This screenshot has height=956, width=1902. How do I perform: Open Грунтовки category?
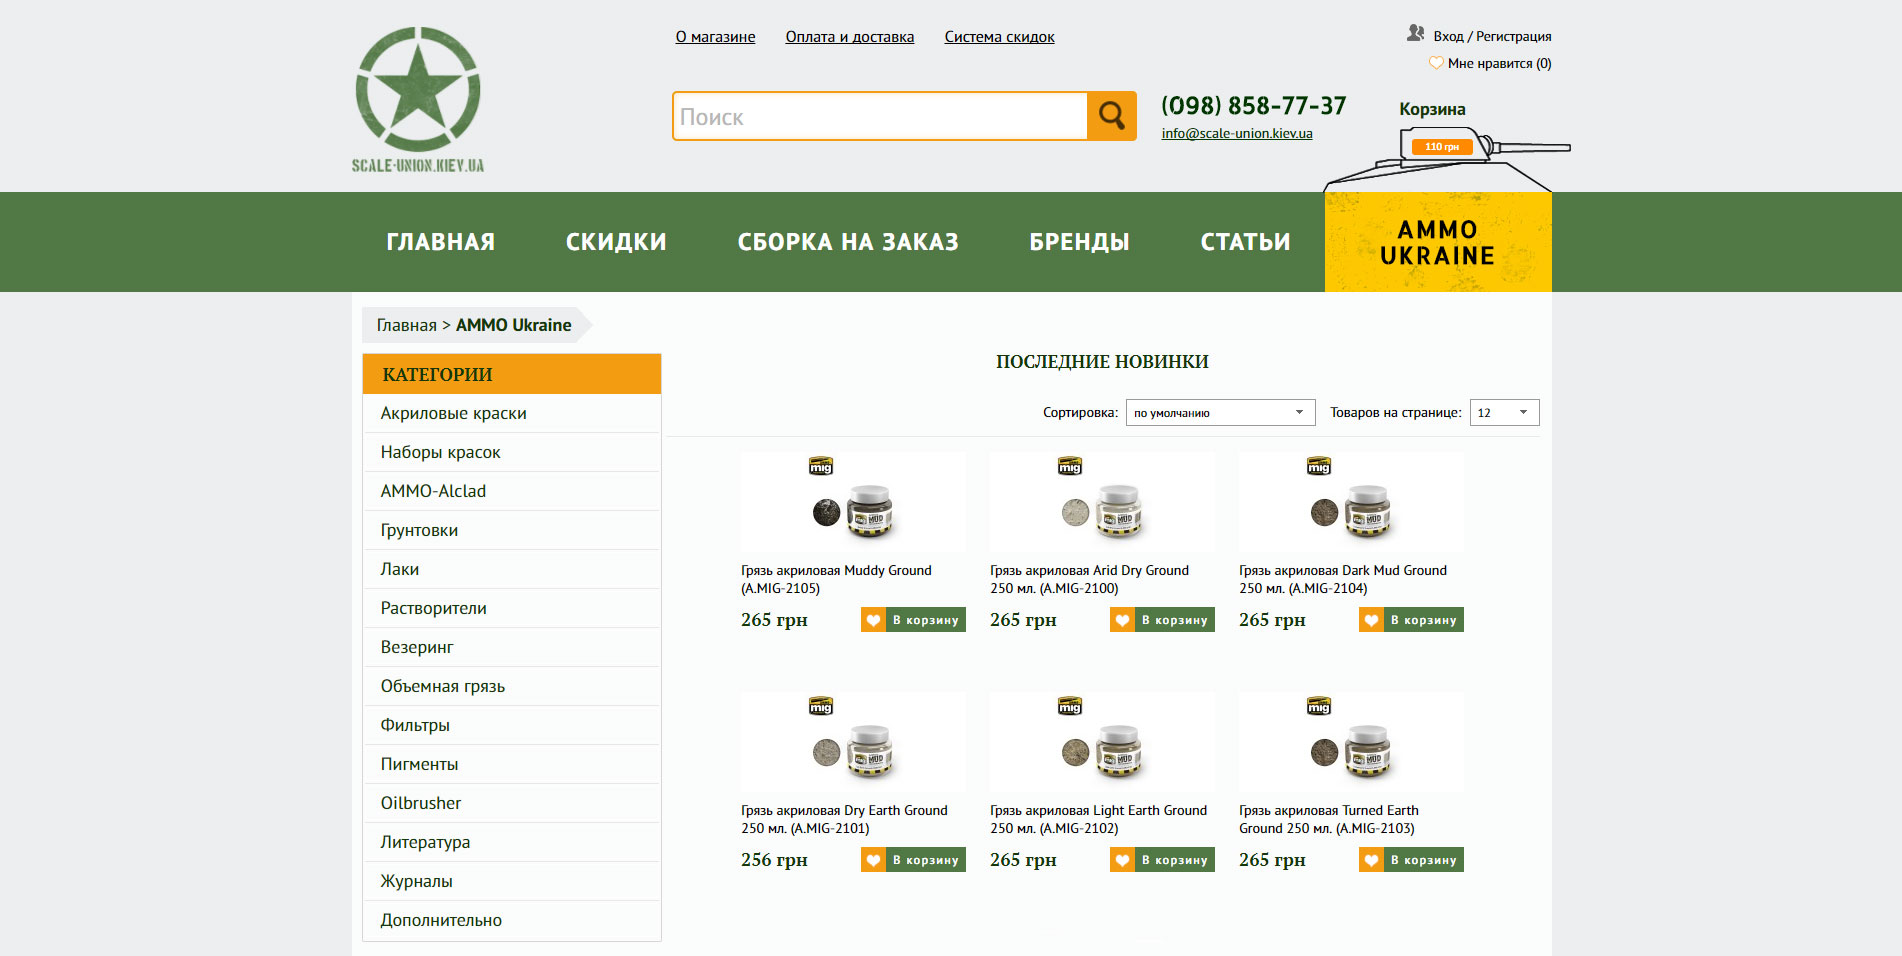tap(512, 530)
